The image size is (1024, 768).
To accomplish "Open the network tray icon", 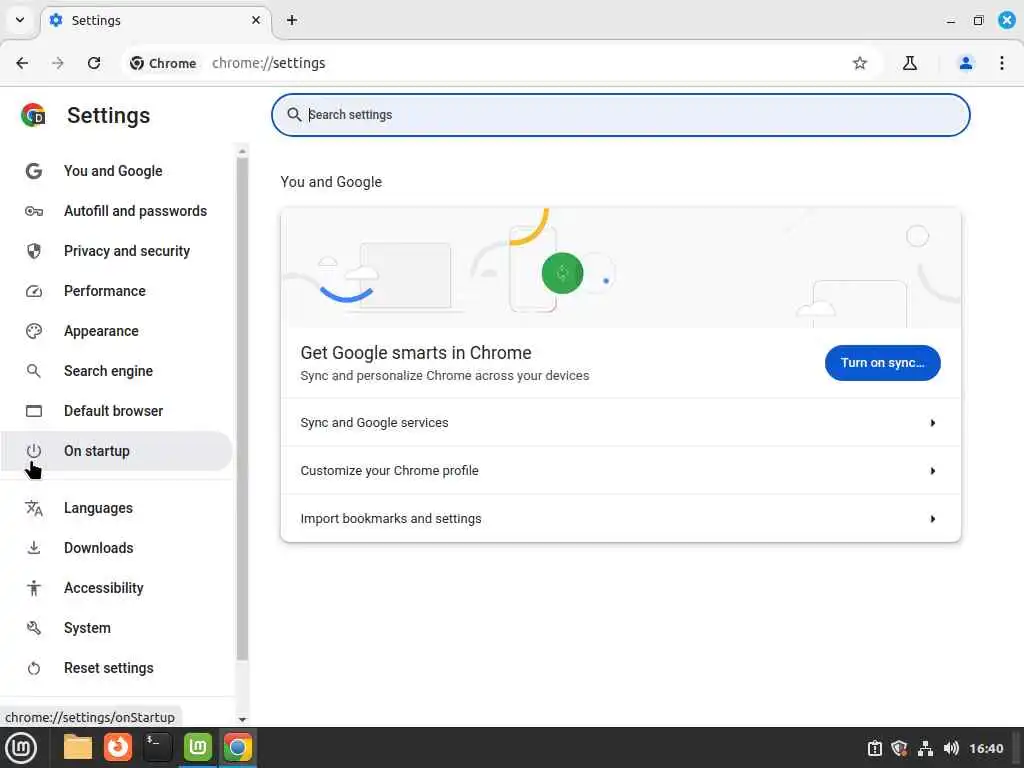I will [925, 748].
